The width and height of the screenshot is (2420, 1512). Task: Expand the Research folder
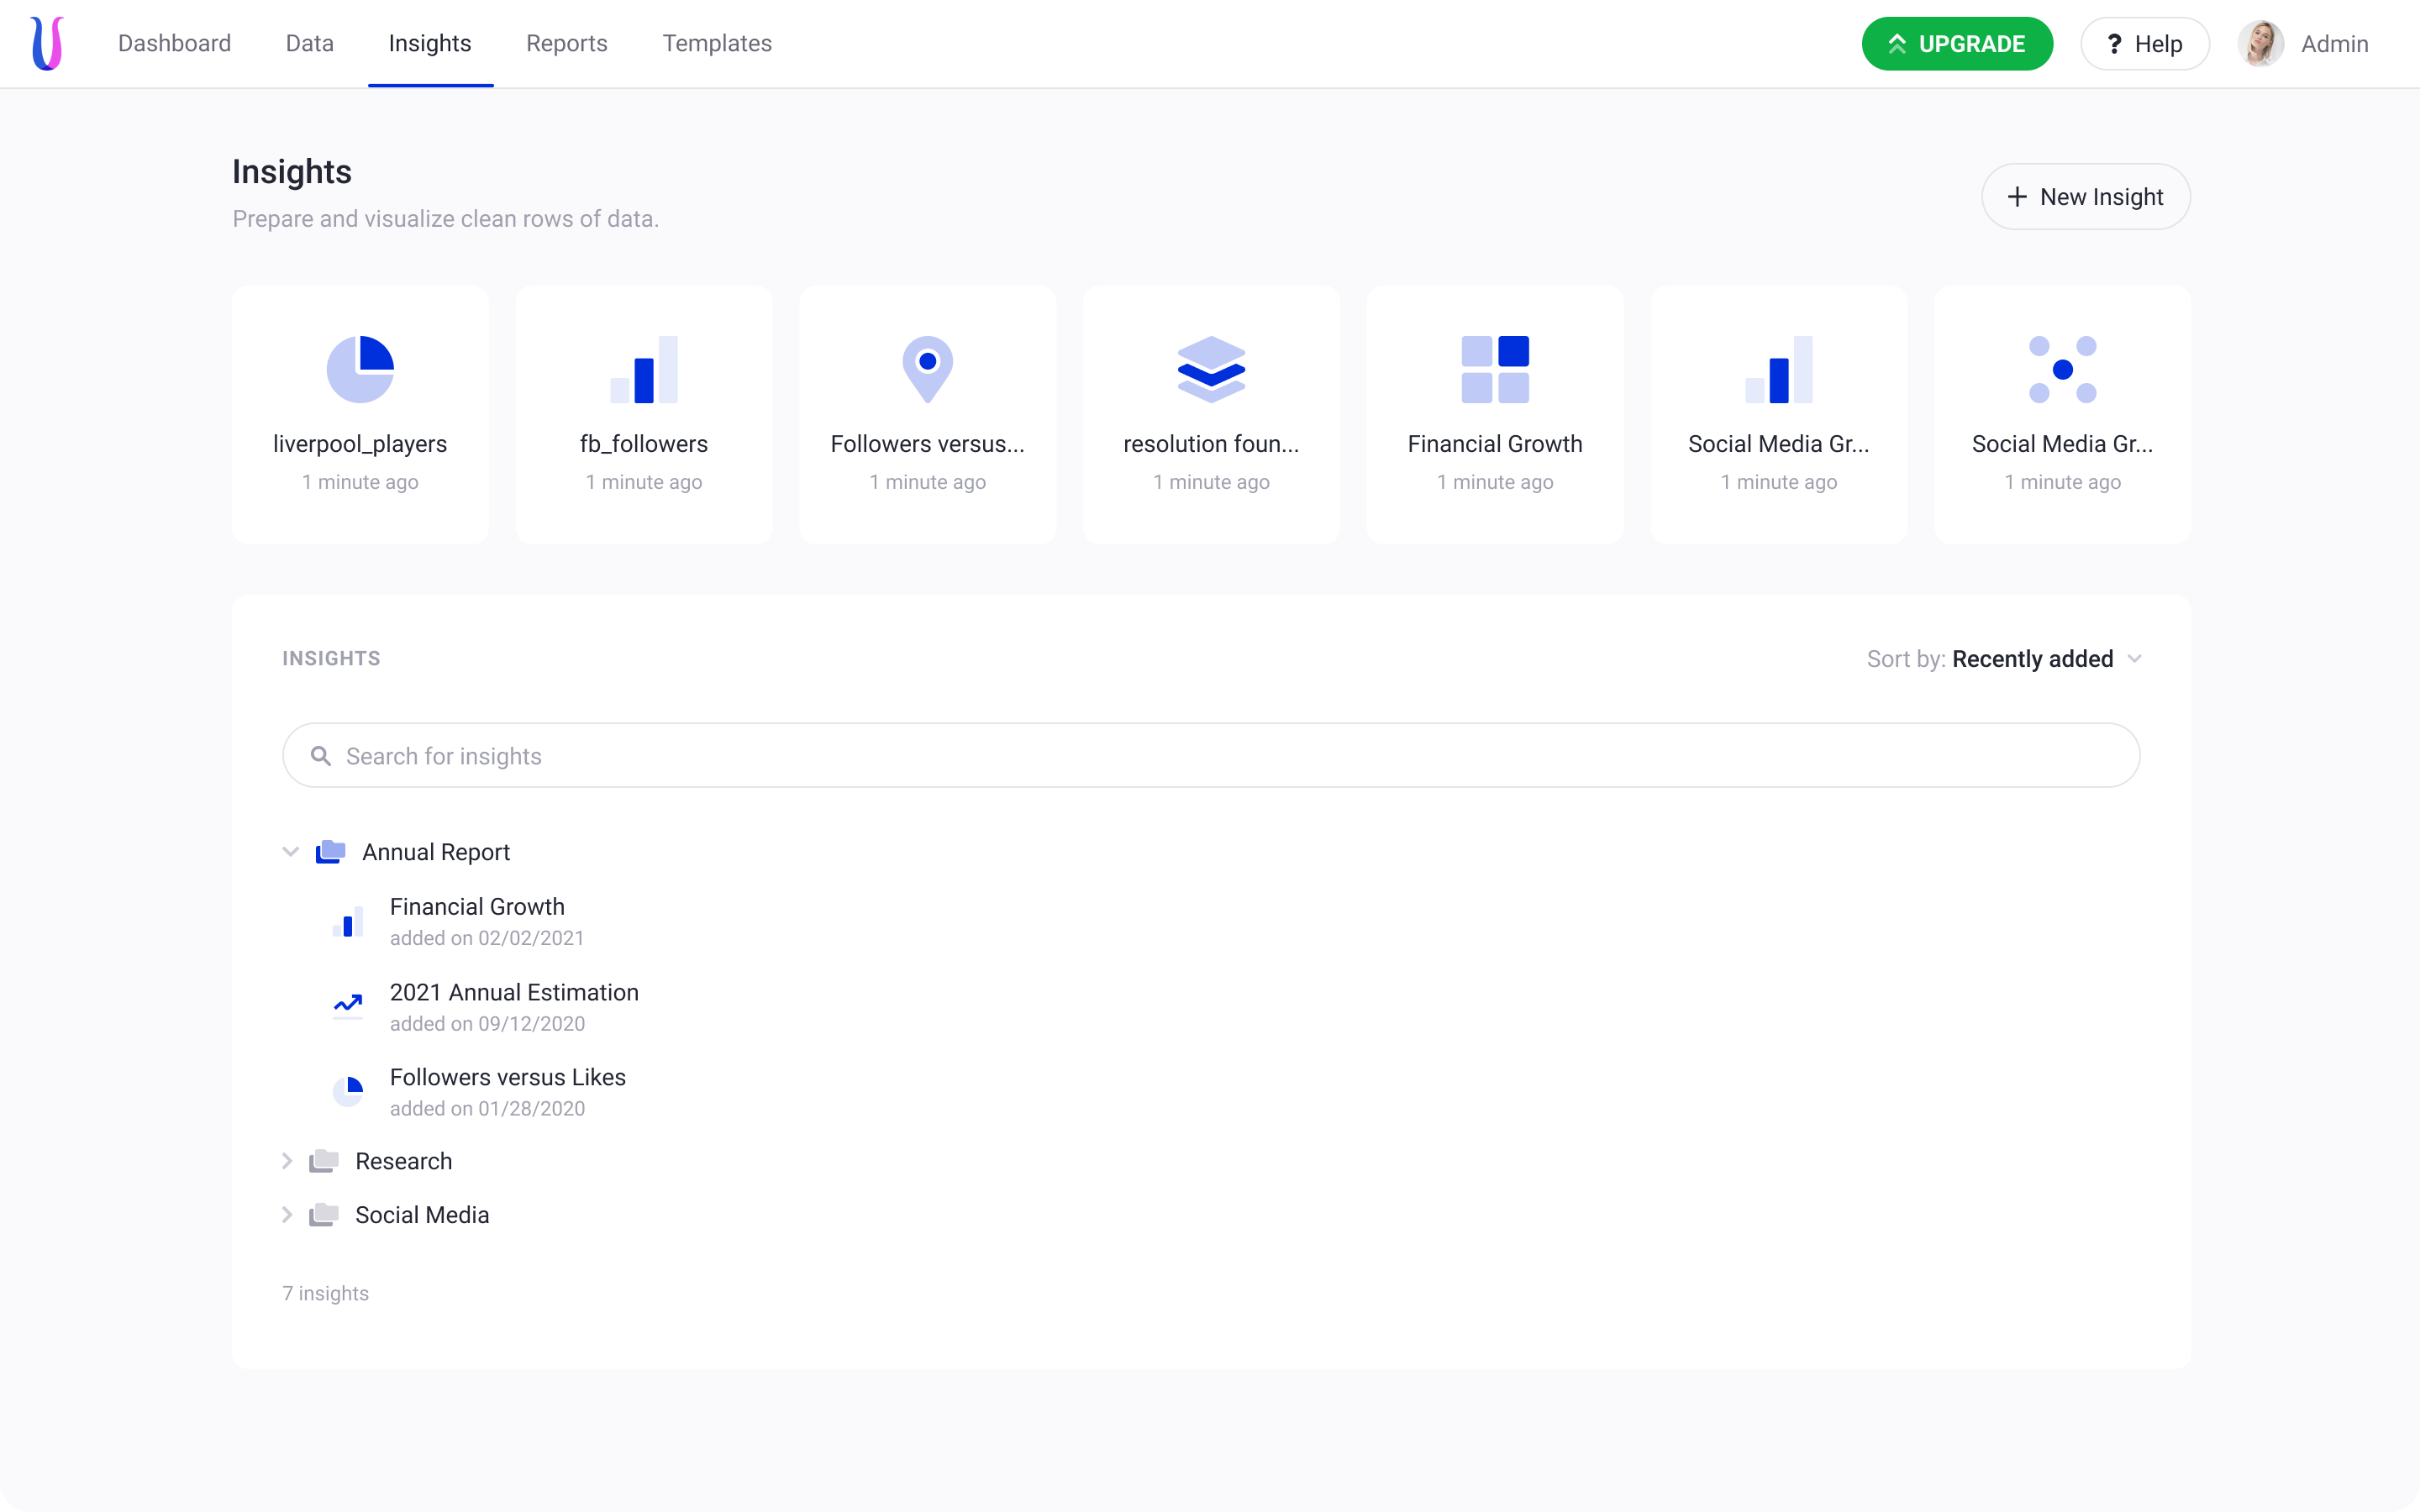287,1161
